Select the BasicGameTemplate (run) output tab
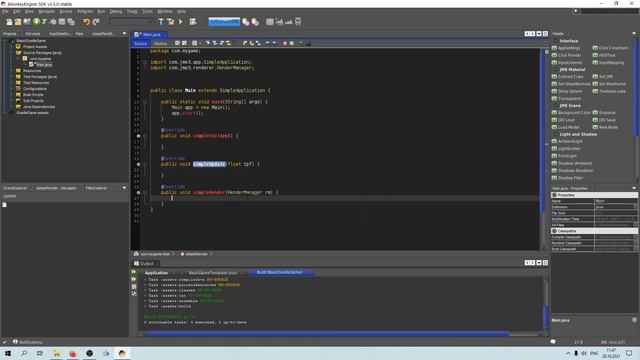Image resolution: width=640 pixels, height=360 pixels. coord(213,273)
